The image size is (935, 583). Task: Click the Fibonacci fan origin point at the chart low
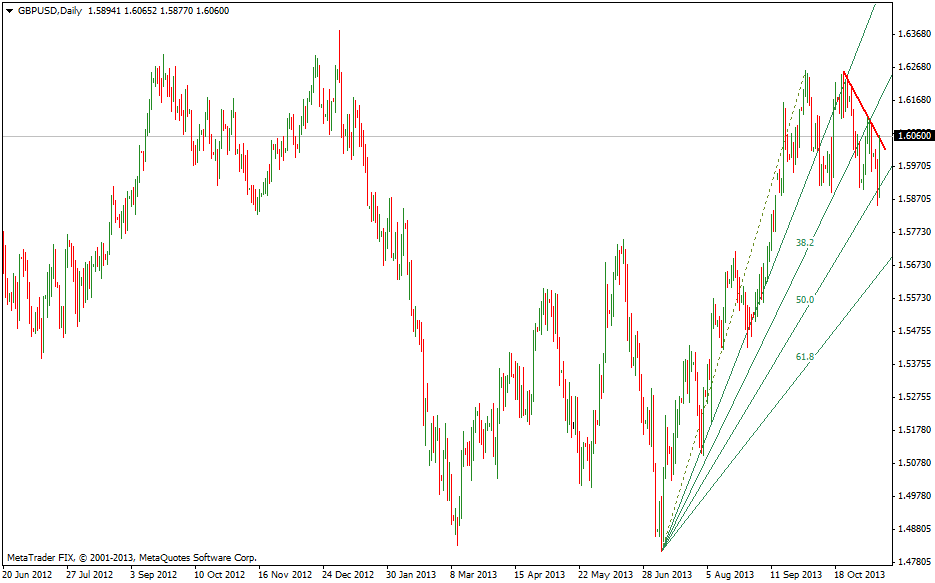click(662, 551)
